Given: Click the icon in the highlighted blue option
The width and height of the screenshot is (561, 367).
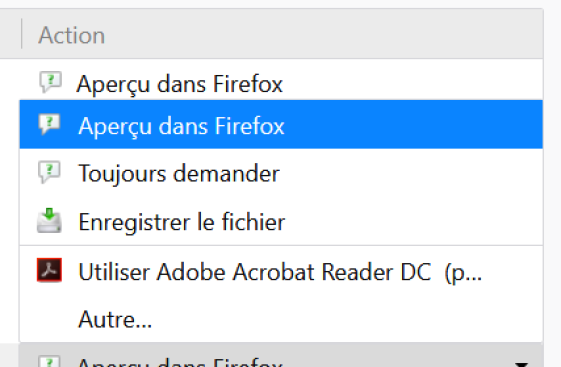Looking at the screenshot, I should [x=49, y=125].
